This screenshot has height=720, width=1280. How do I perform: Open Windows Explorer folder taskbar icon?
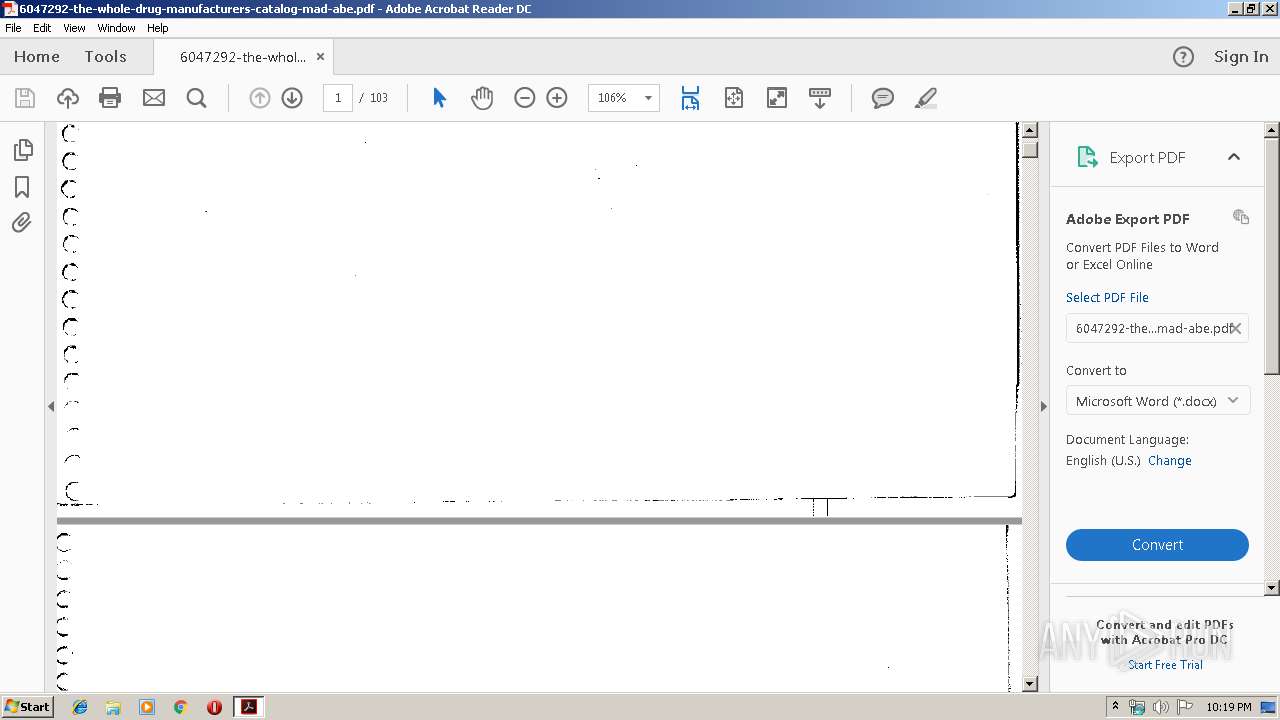[113, 707]
